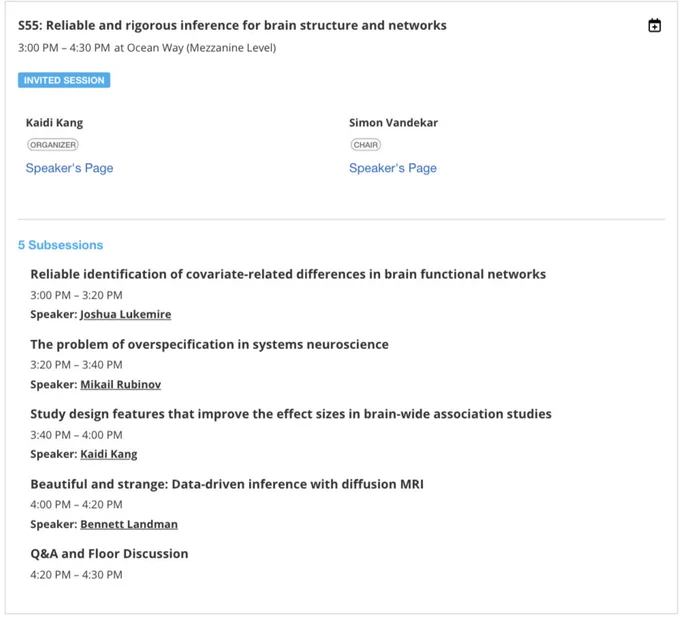Open Reliable identification of covariate-related differences subsession
The width and height of the screenshot is (680, 617).
coord(288,274)
